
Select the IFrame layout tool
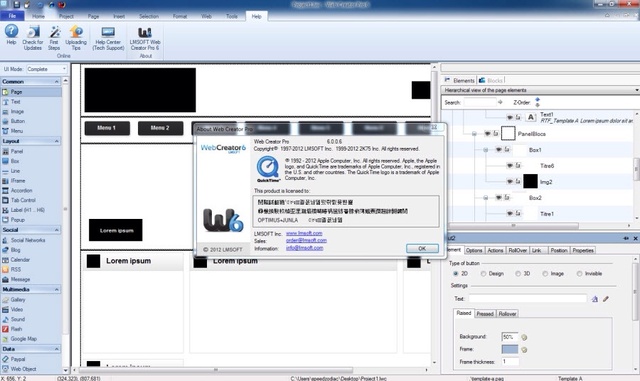pos(31,180)
